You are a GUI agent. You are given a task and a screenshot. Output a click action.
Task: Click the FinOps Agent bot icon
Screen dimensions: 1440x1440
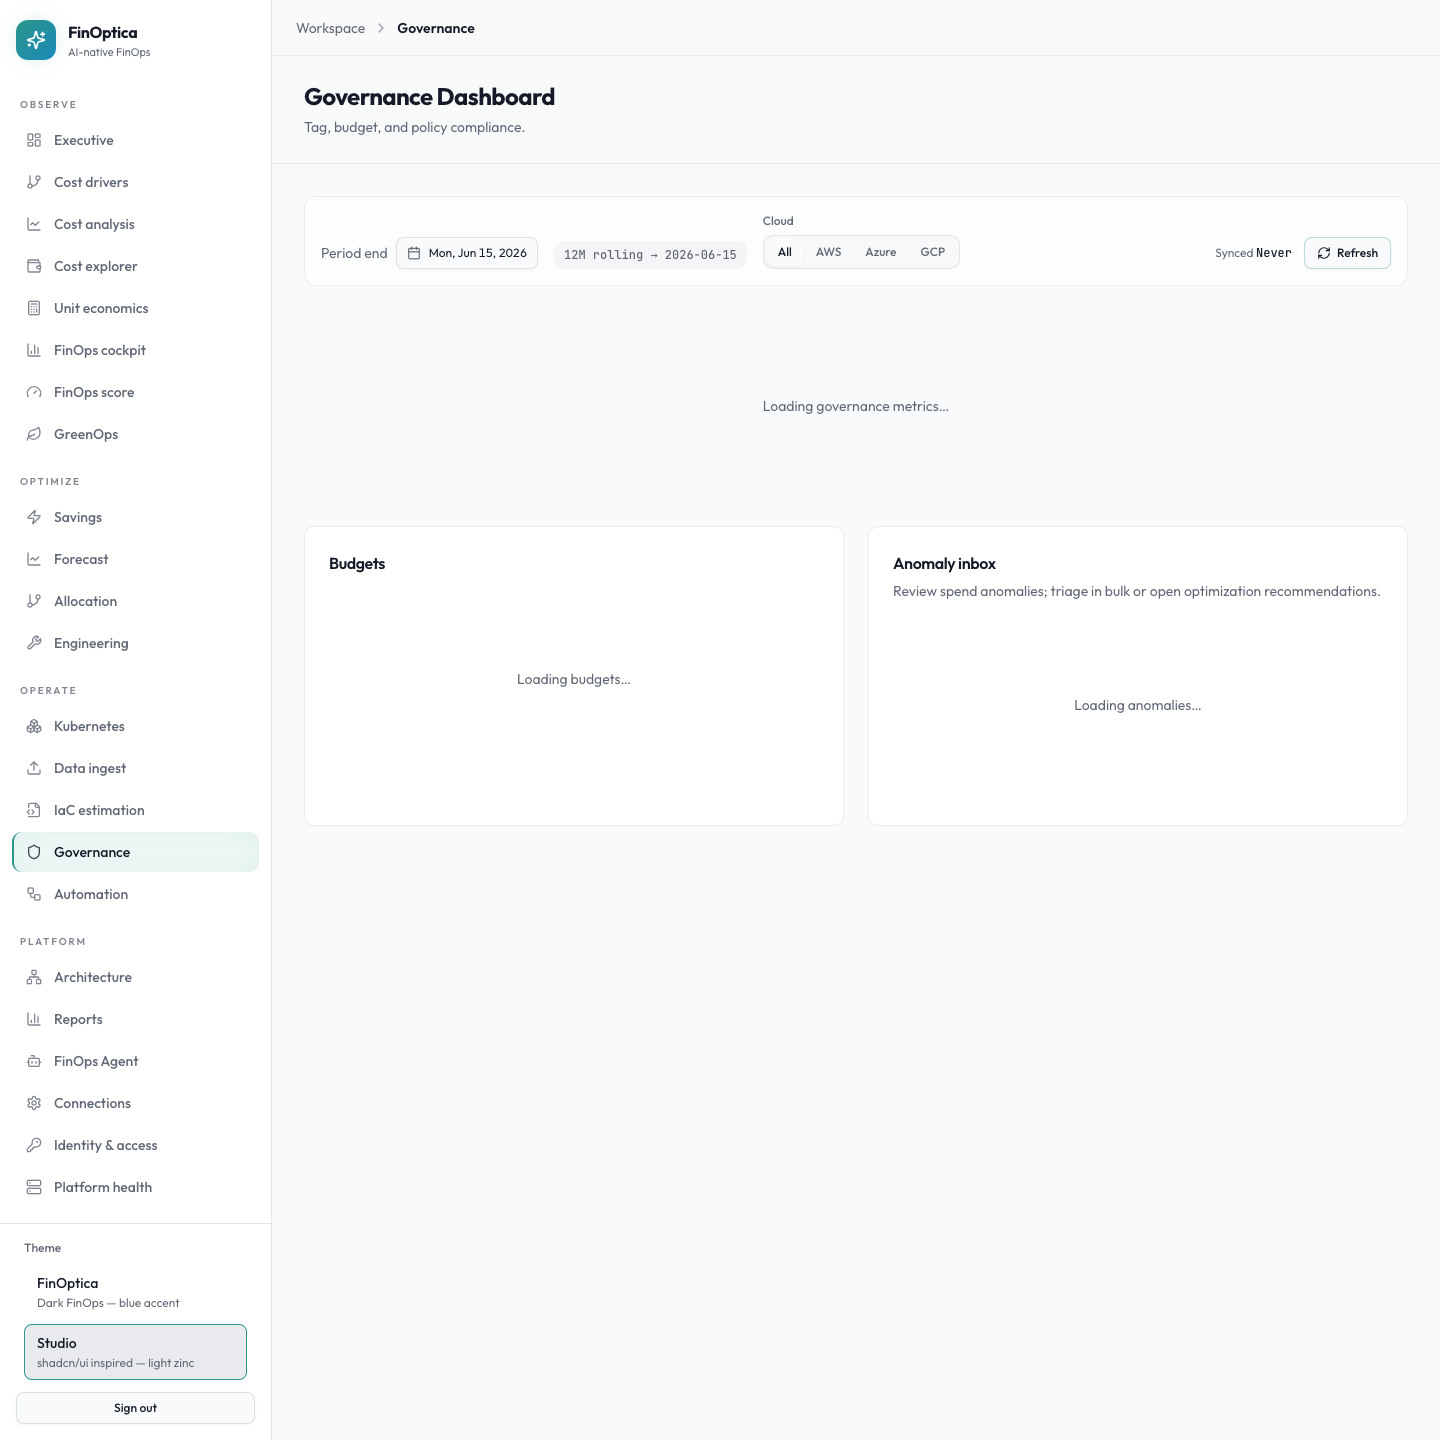click(34, 1061)
